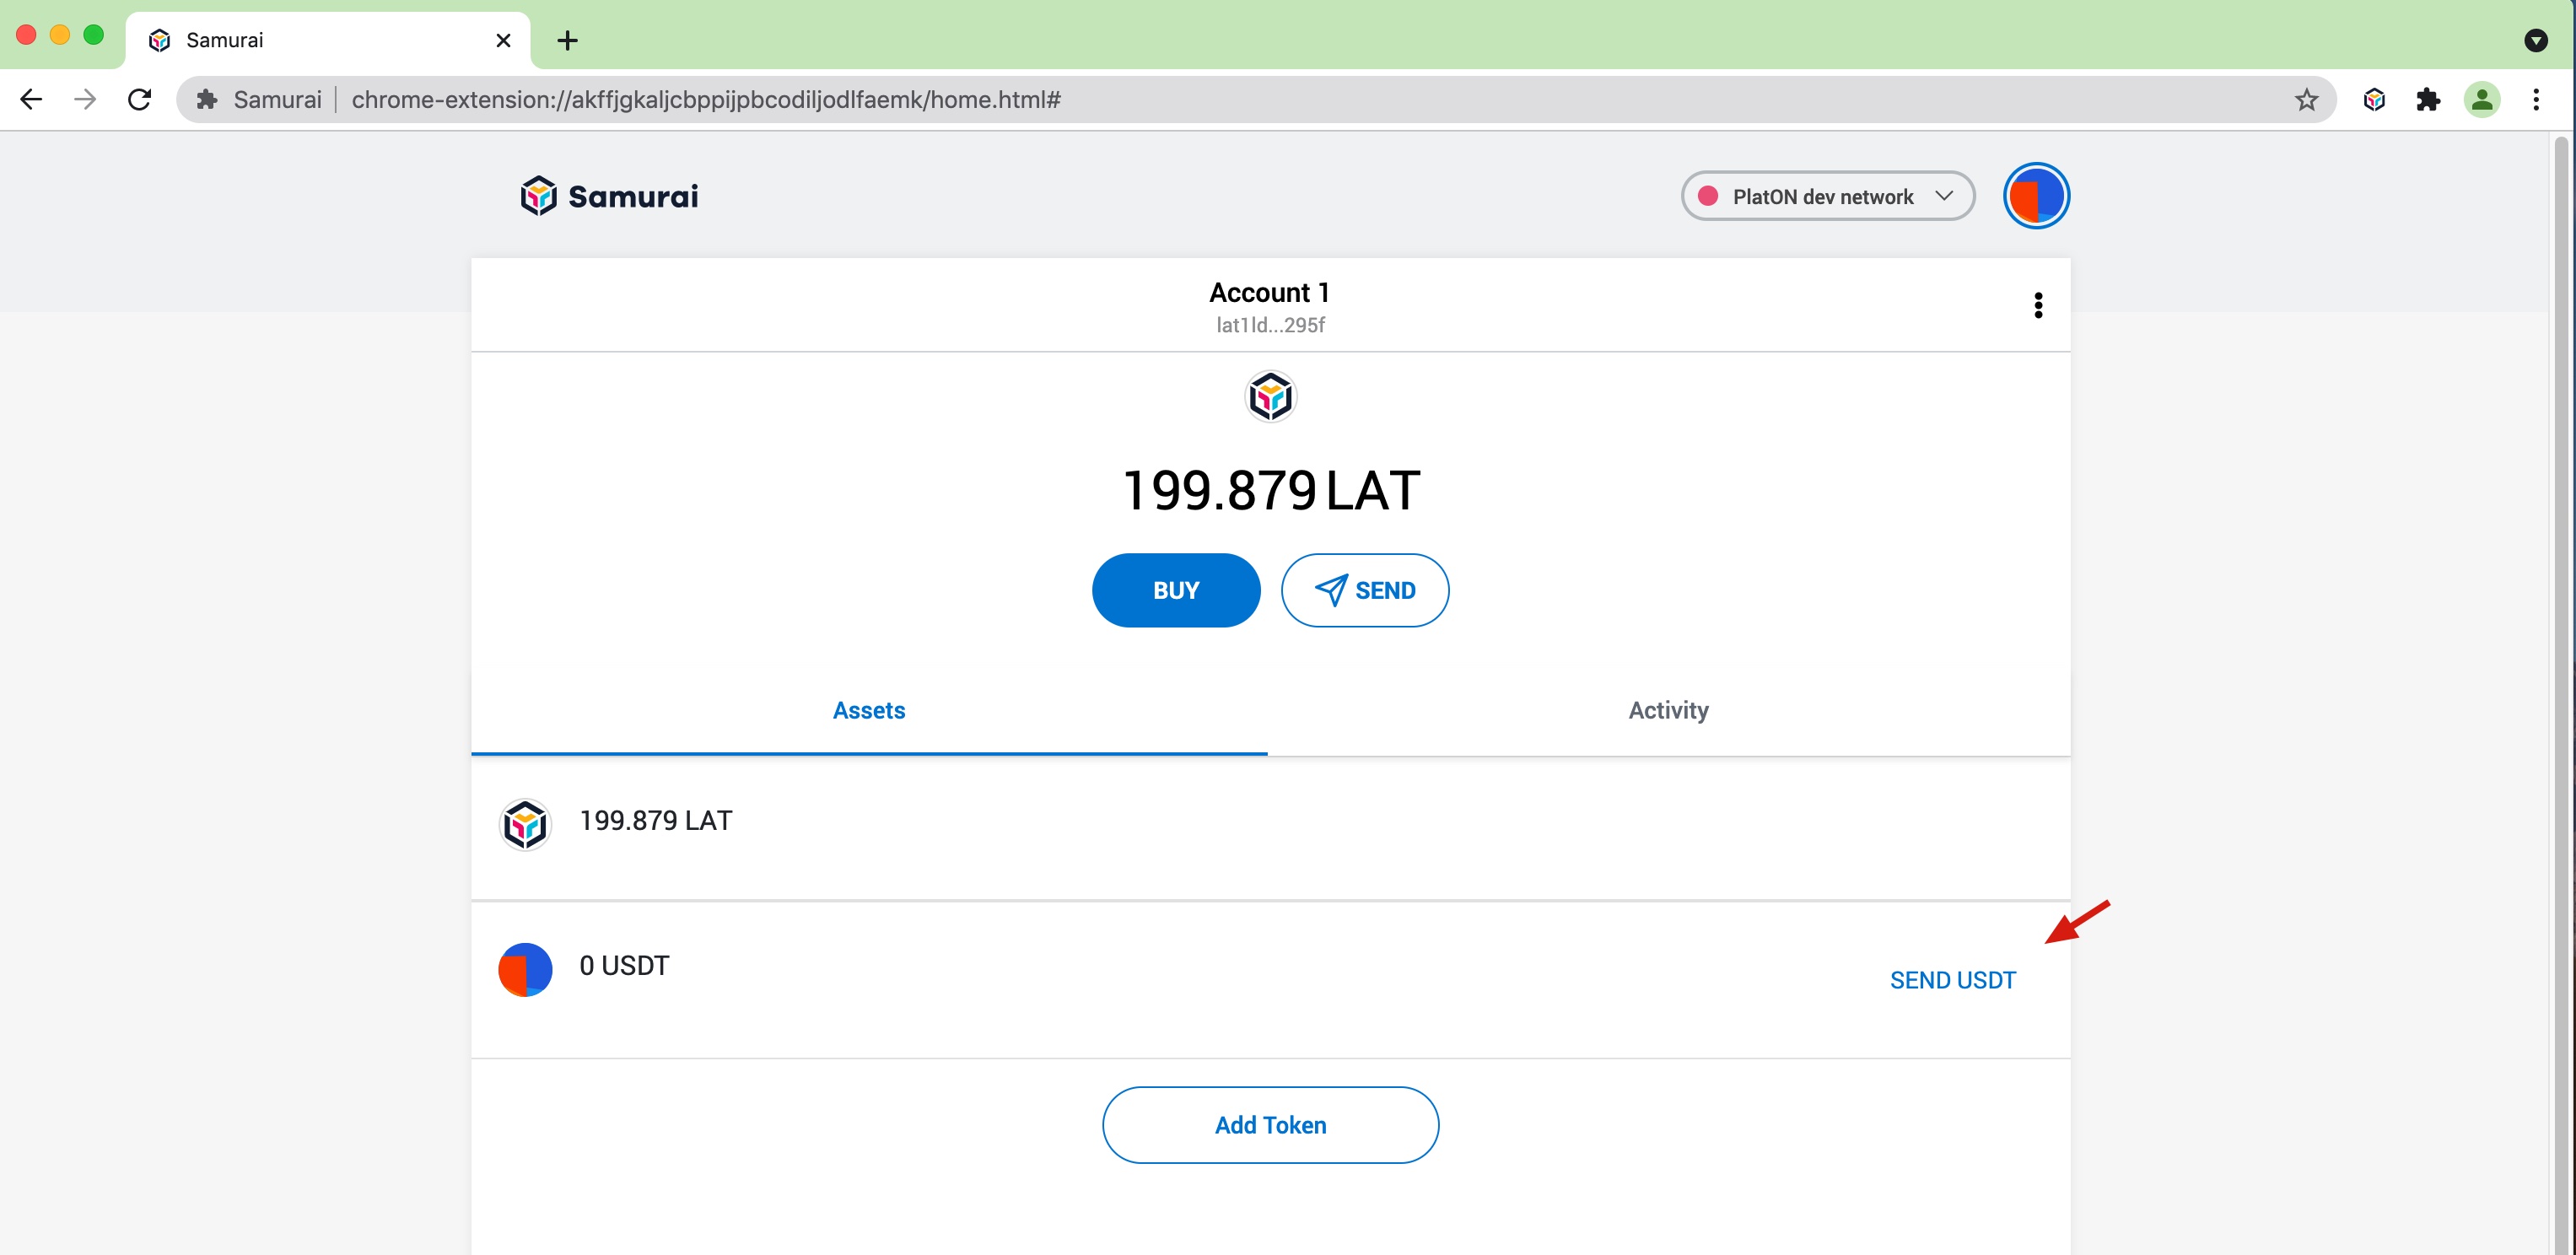Open the Chrome profile avatar
Viewport: 2576px width, 1255px height.
[2482, 99]
